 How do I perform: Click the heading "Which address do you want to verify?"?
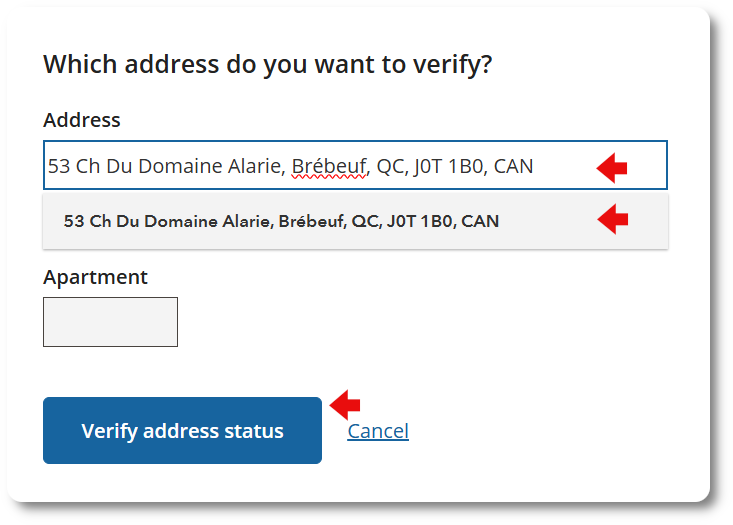[x=268, y=65]
